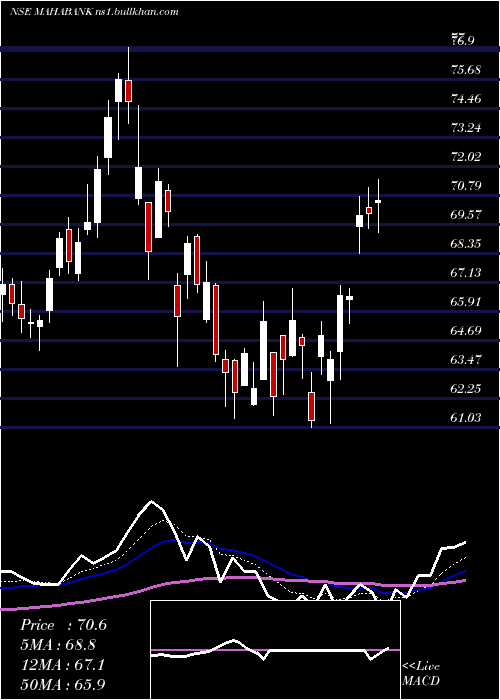Click the 73.24 price axis label
The height and width of the screenshot is (700, 500).
pyautogui.click(x=466, y=128)
